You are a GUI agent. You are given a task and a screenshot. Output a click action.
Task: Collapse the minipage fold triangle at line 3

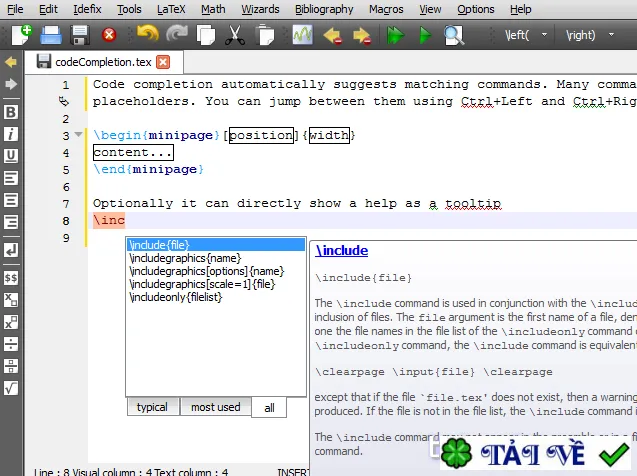78,134
